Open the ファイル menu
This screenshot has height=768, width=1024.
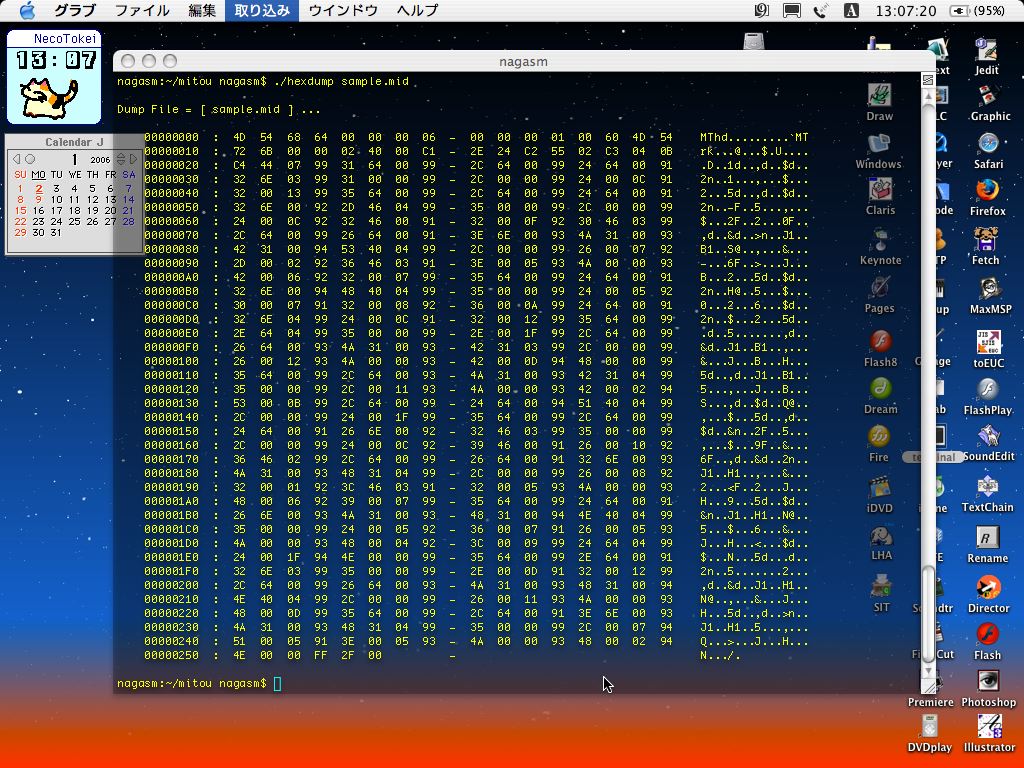click(141, 10)
